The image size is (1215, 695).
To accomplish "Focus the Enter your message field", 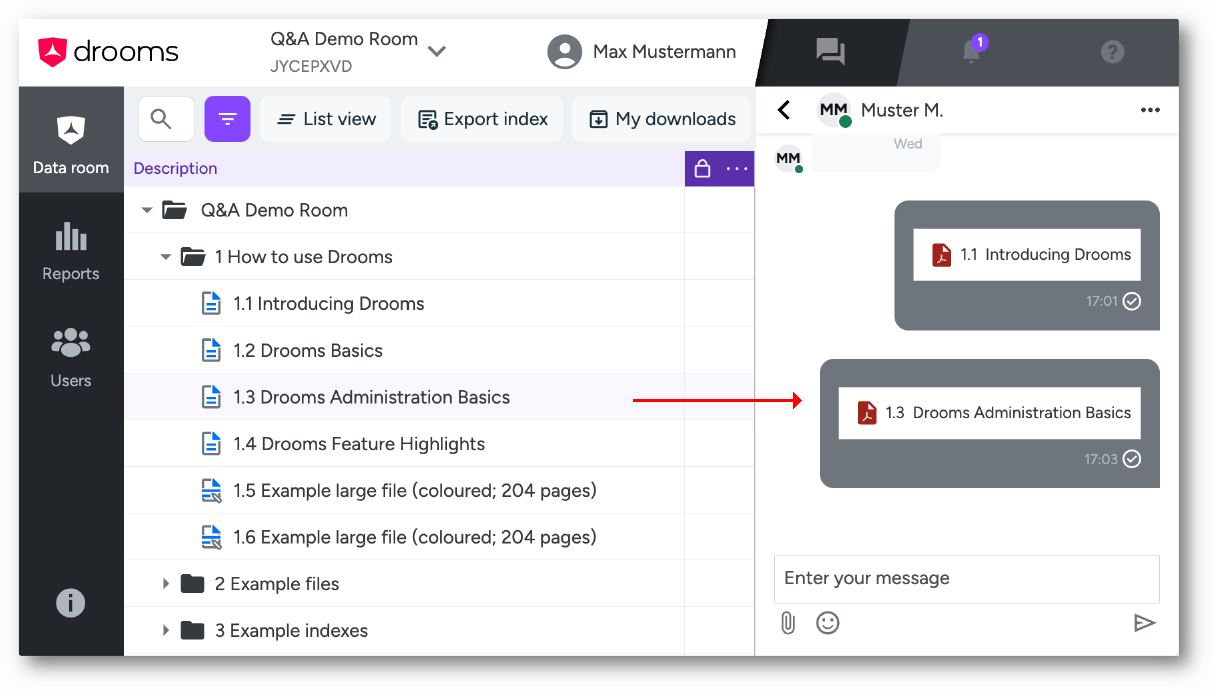I will click(x=967, y=579).
